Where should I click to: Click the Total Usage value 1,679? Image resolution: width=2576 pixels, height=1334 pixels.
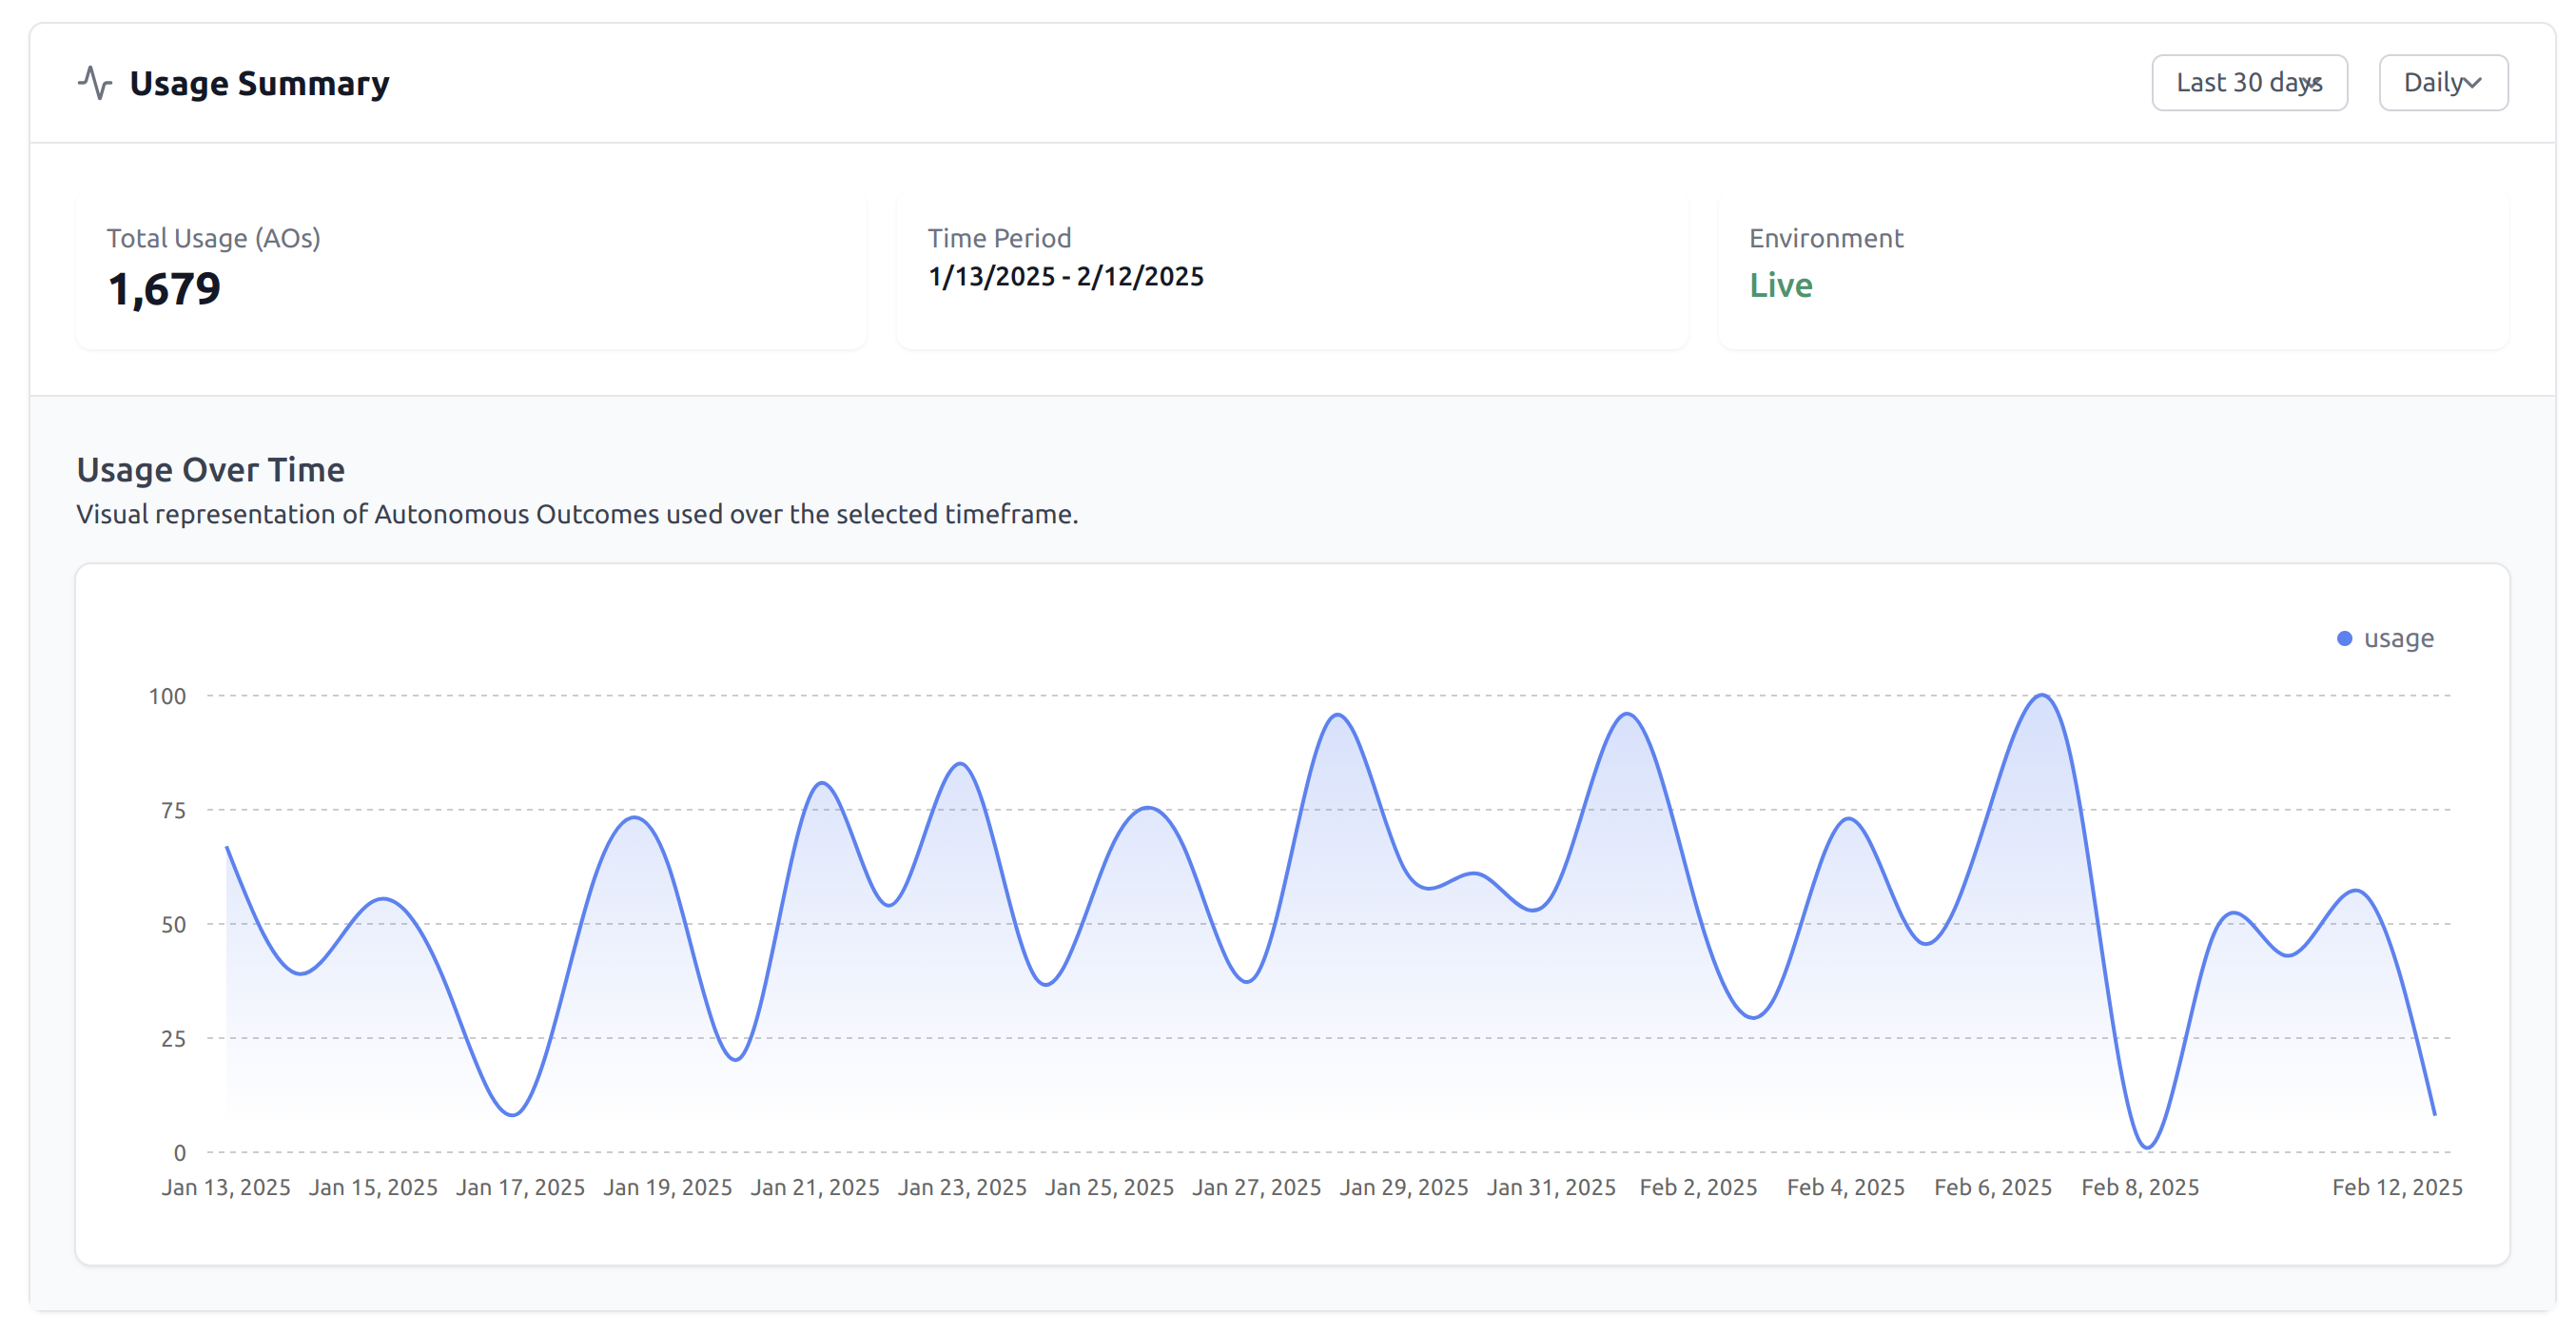164,289
